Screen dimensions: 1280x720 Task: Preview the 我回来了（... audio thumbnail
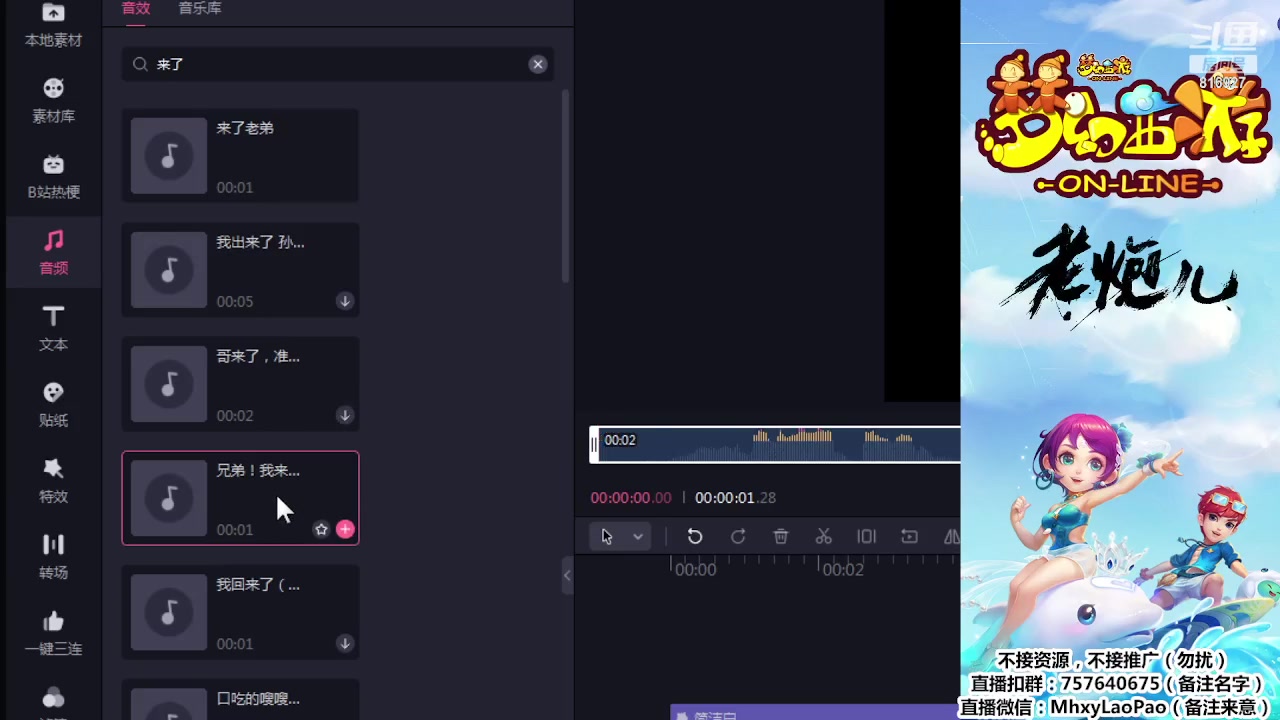169,612
